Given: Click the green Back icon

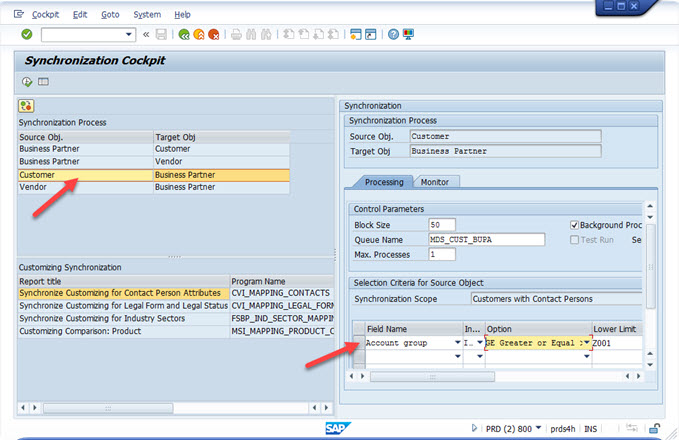Looking at the screenshot, I should click(x=184, y=34).
